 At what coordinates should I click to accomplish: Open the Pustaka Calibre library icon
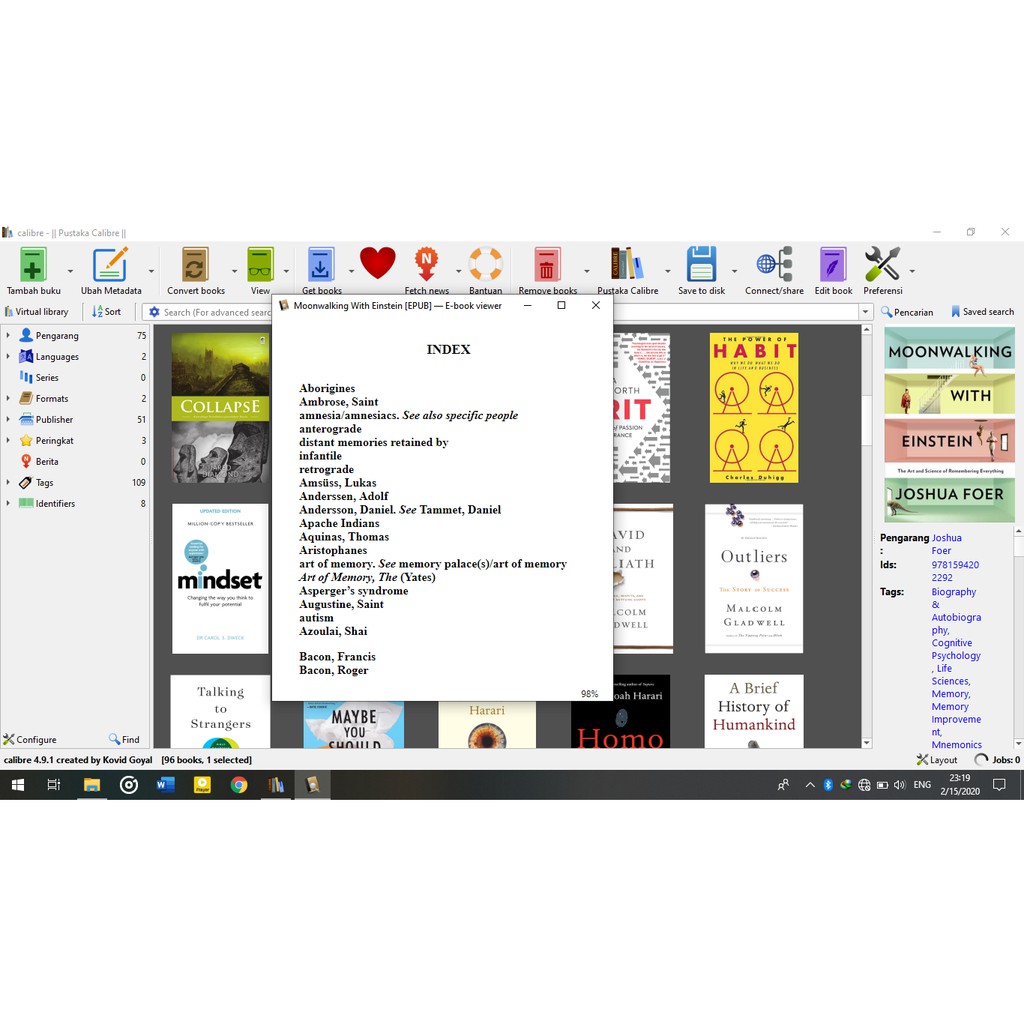[627, 264]
